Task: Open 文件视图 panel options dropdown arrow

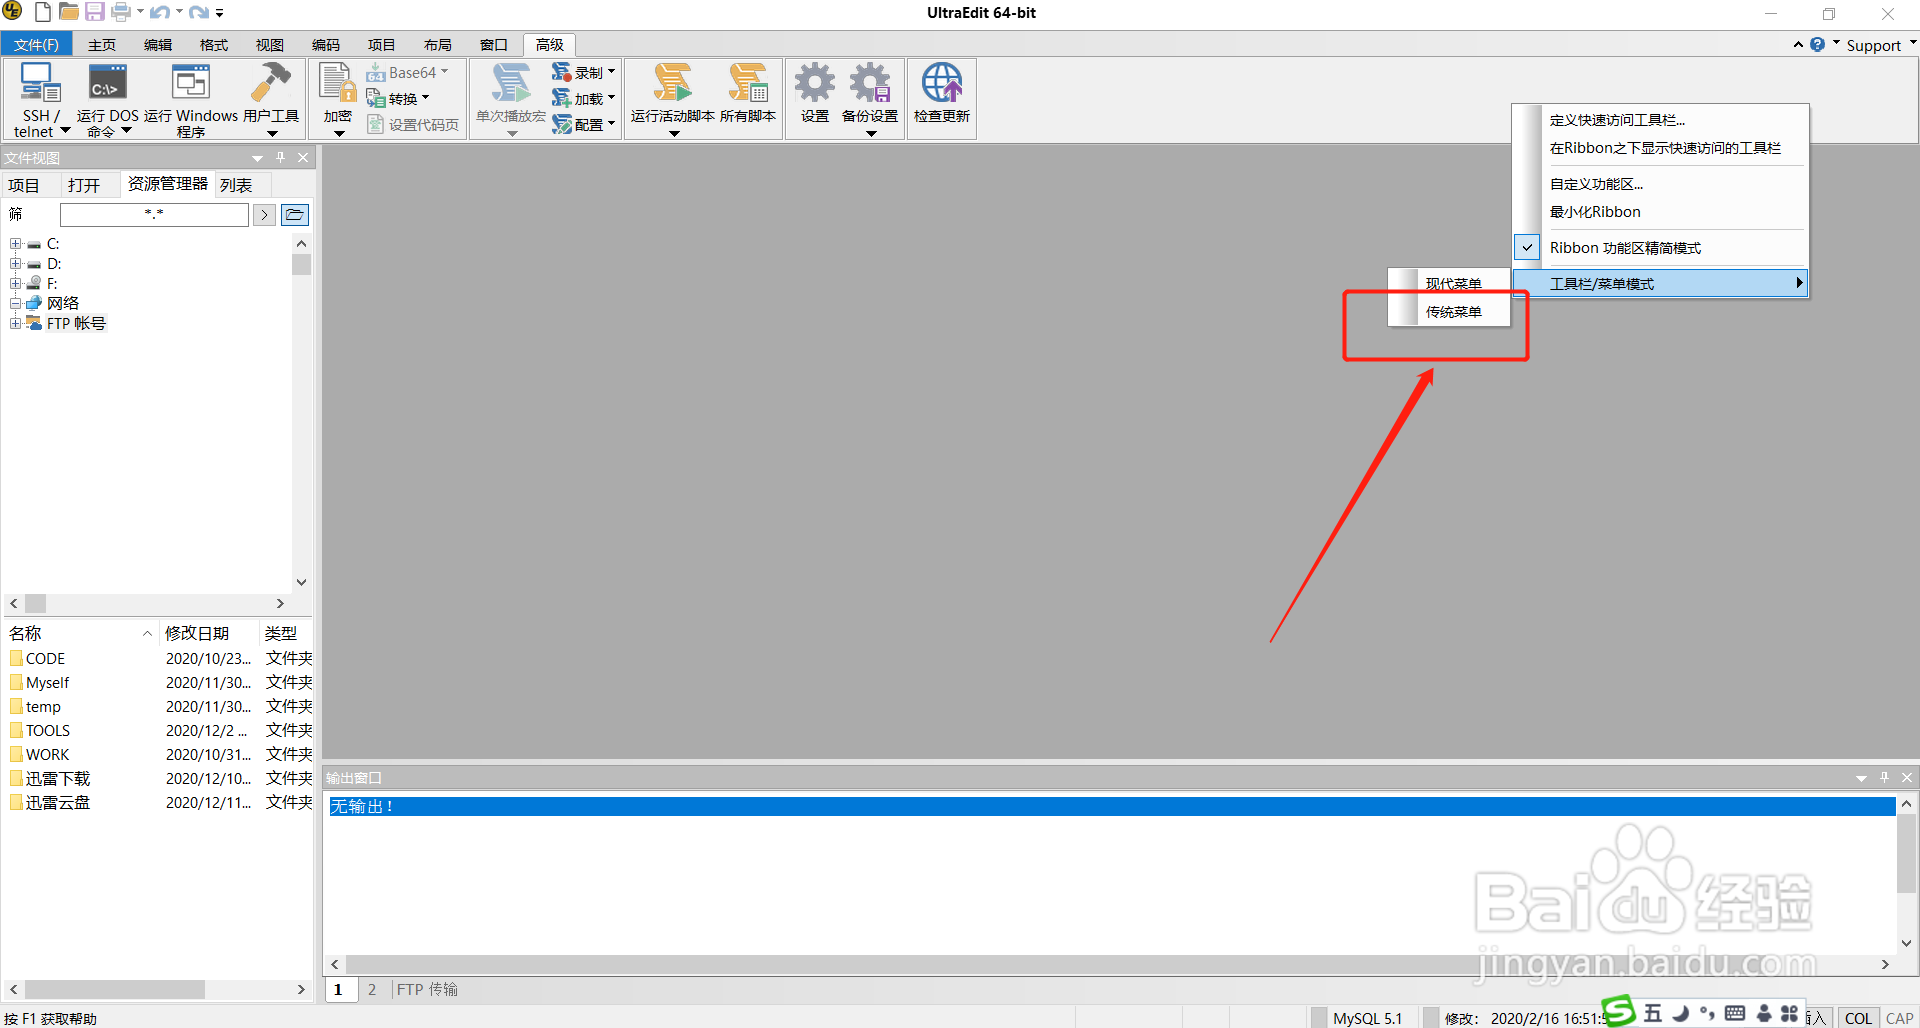Action: pos(257,158)
